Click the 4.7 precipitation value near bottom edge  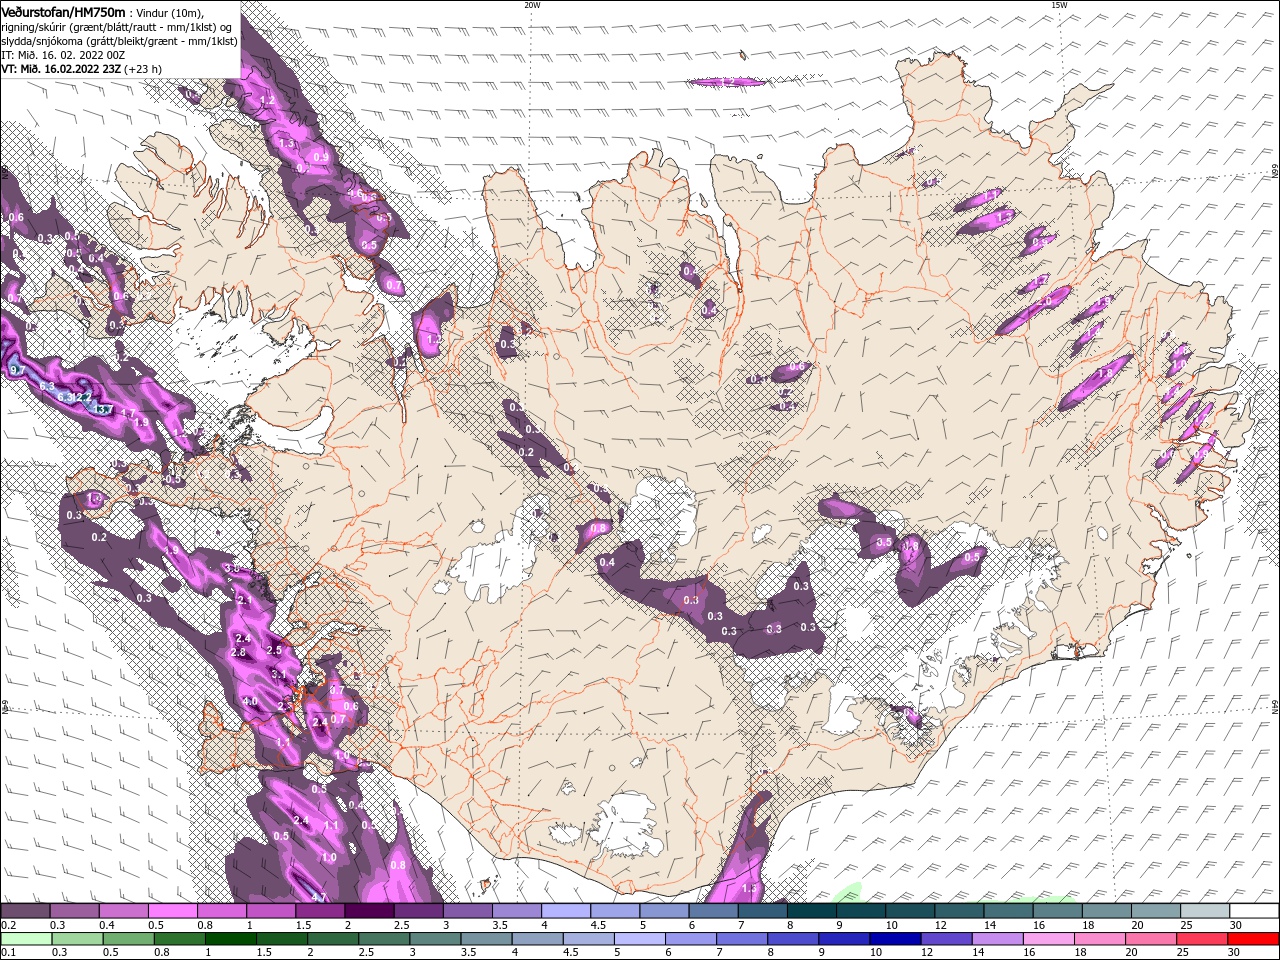pyautogui.click(x=318, y=896)
